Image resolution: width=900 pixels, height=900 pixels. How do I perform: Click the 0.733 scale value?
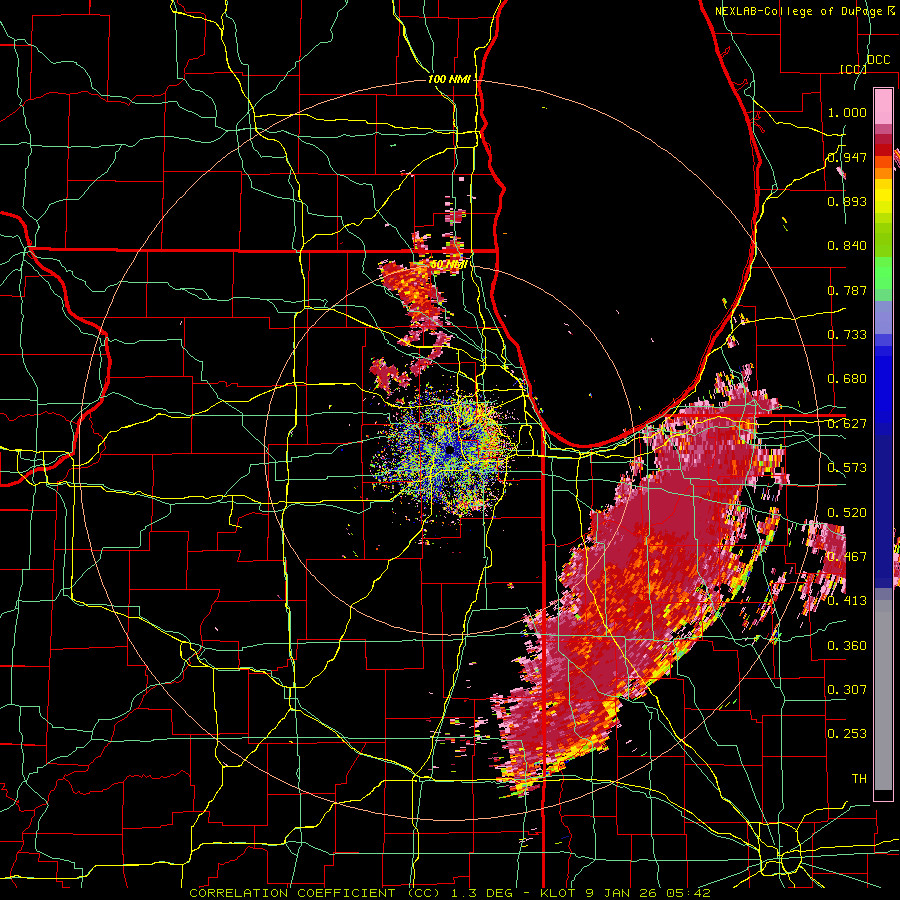[x=847, y=335]
